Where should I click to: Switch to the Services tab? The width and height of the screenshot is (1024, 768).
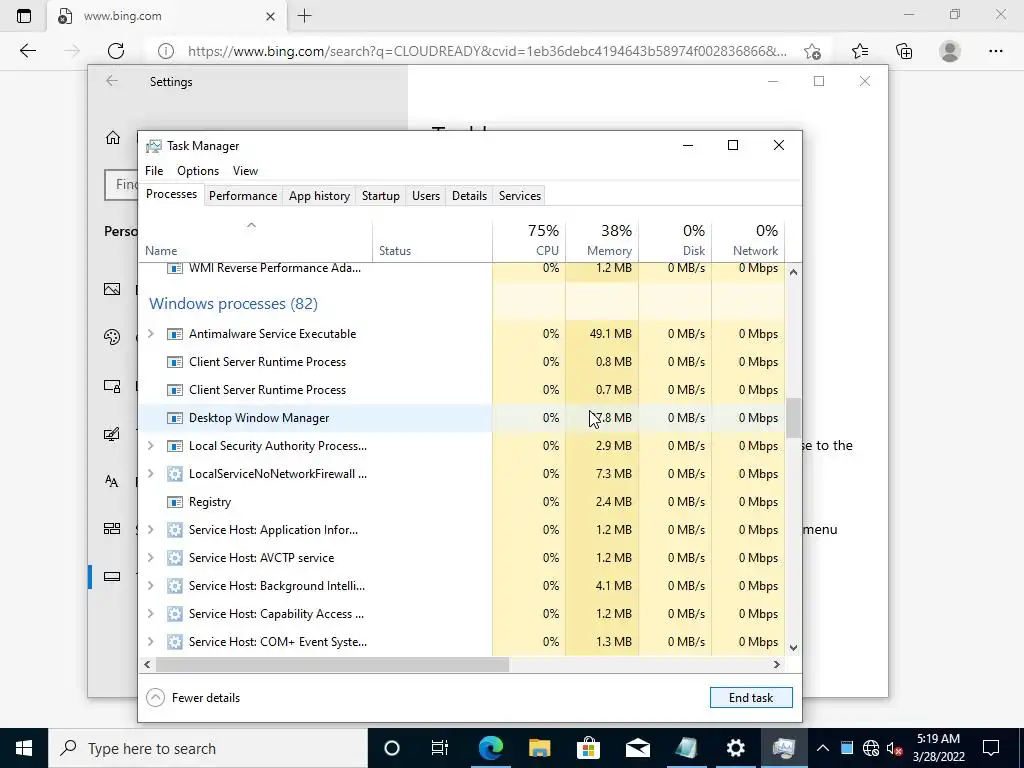coord(520,196)
